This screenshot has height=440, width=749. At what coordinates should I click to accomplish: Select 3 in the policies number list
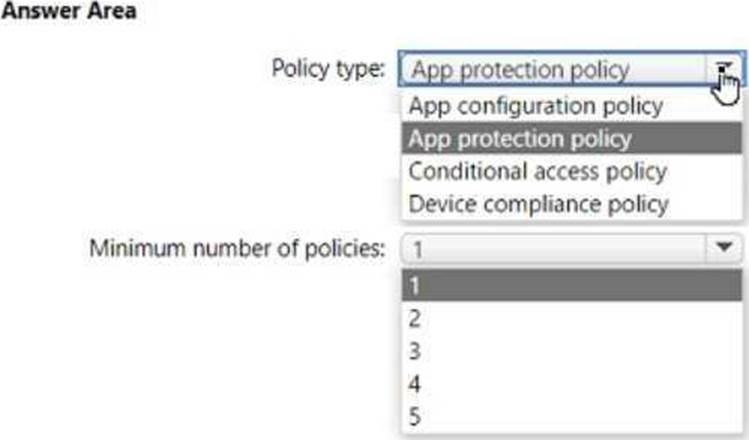pyautogui.click(x=414, y=351)
